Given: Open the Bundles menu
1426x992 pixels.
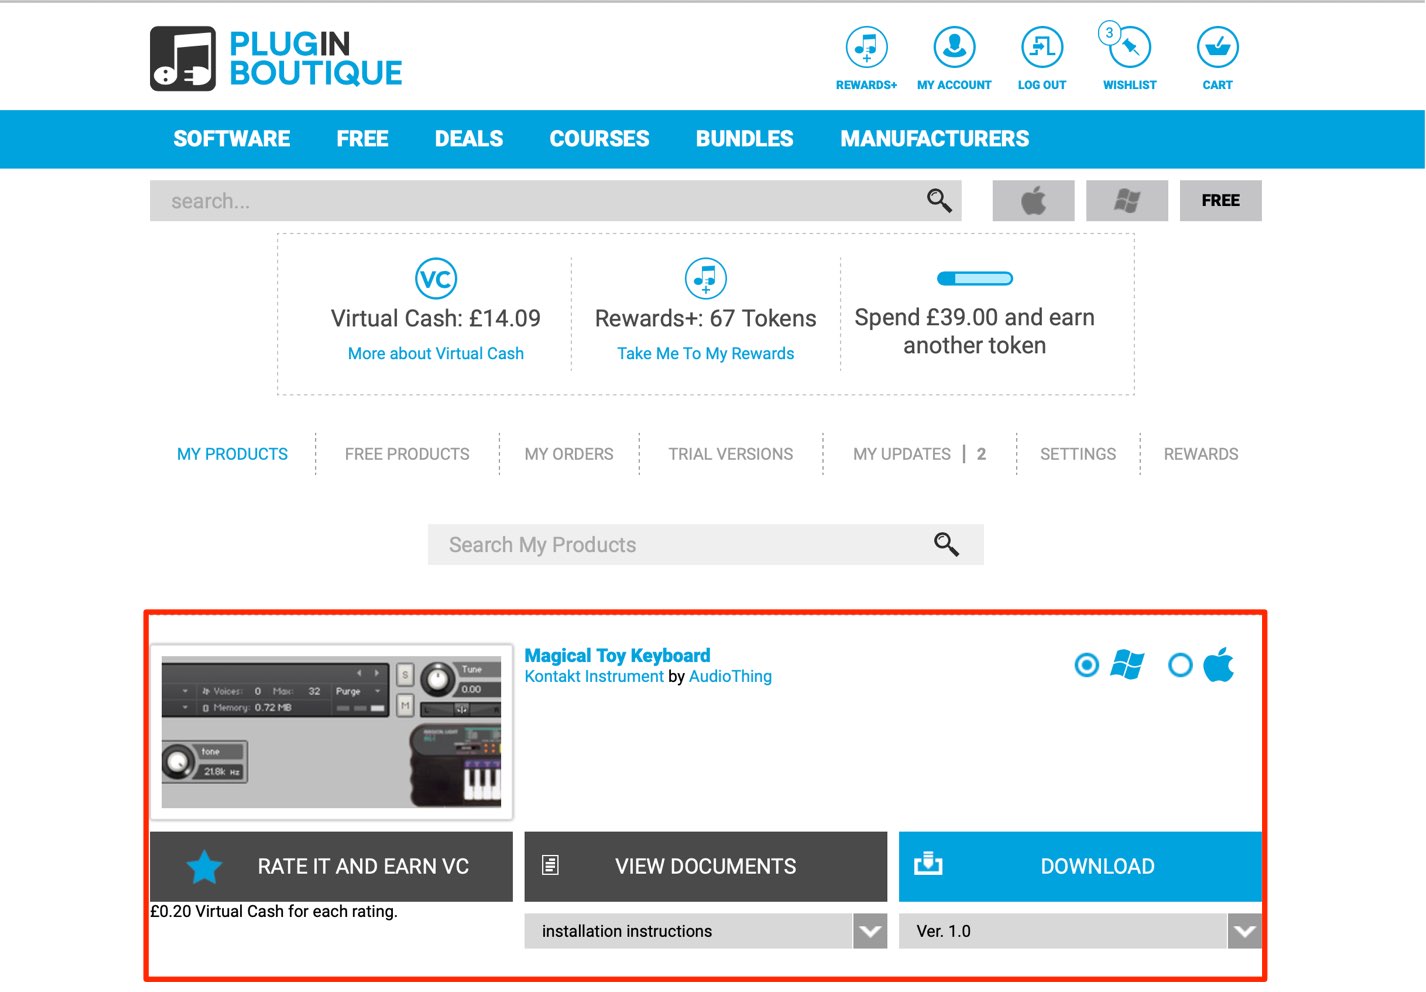Looking at the screenshot, I should 745,139.
